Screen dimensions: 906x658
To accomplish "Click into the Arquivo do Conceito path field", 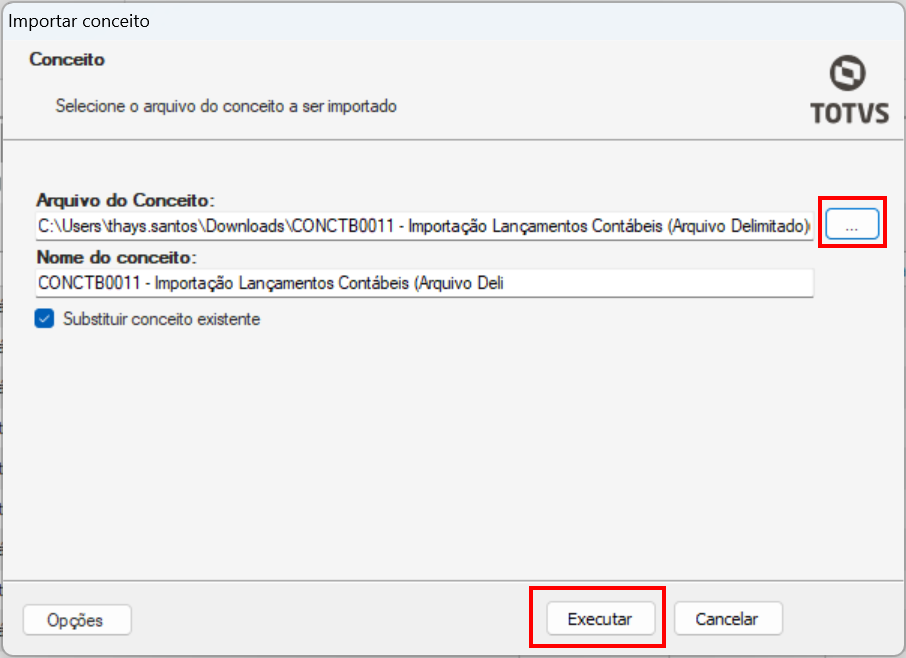I will 424,226.
